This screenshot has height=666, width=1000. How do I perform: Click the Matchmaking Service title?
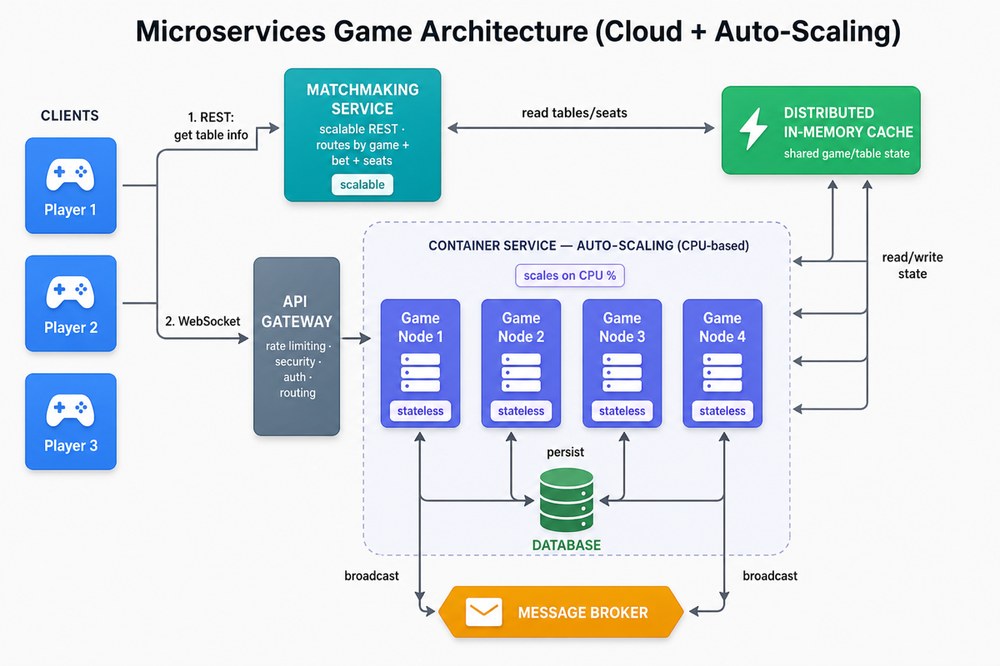click(362, 99)
